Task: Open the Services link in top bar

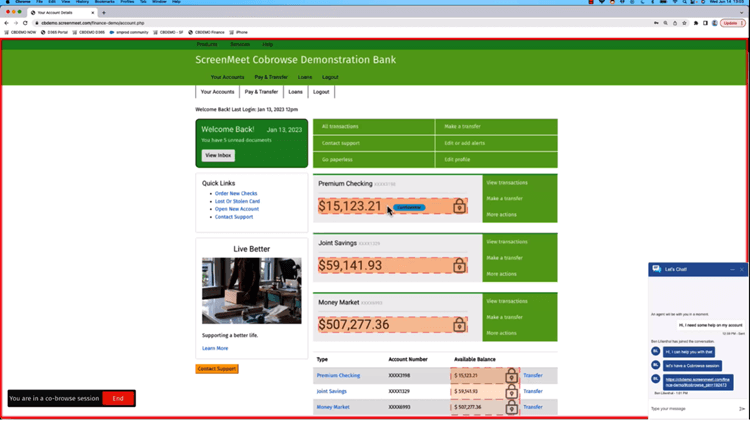Action: [x=240, y=44]
